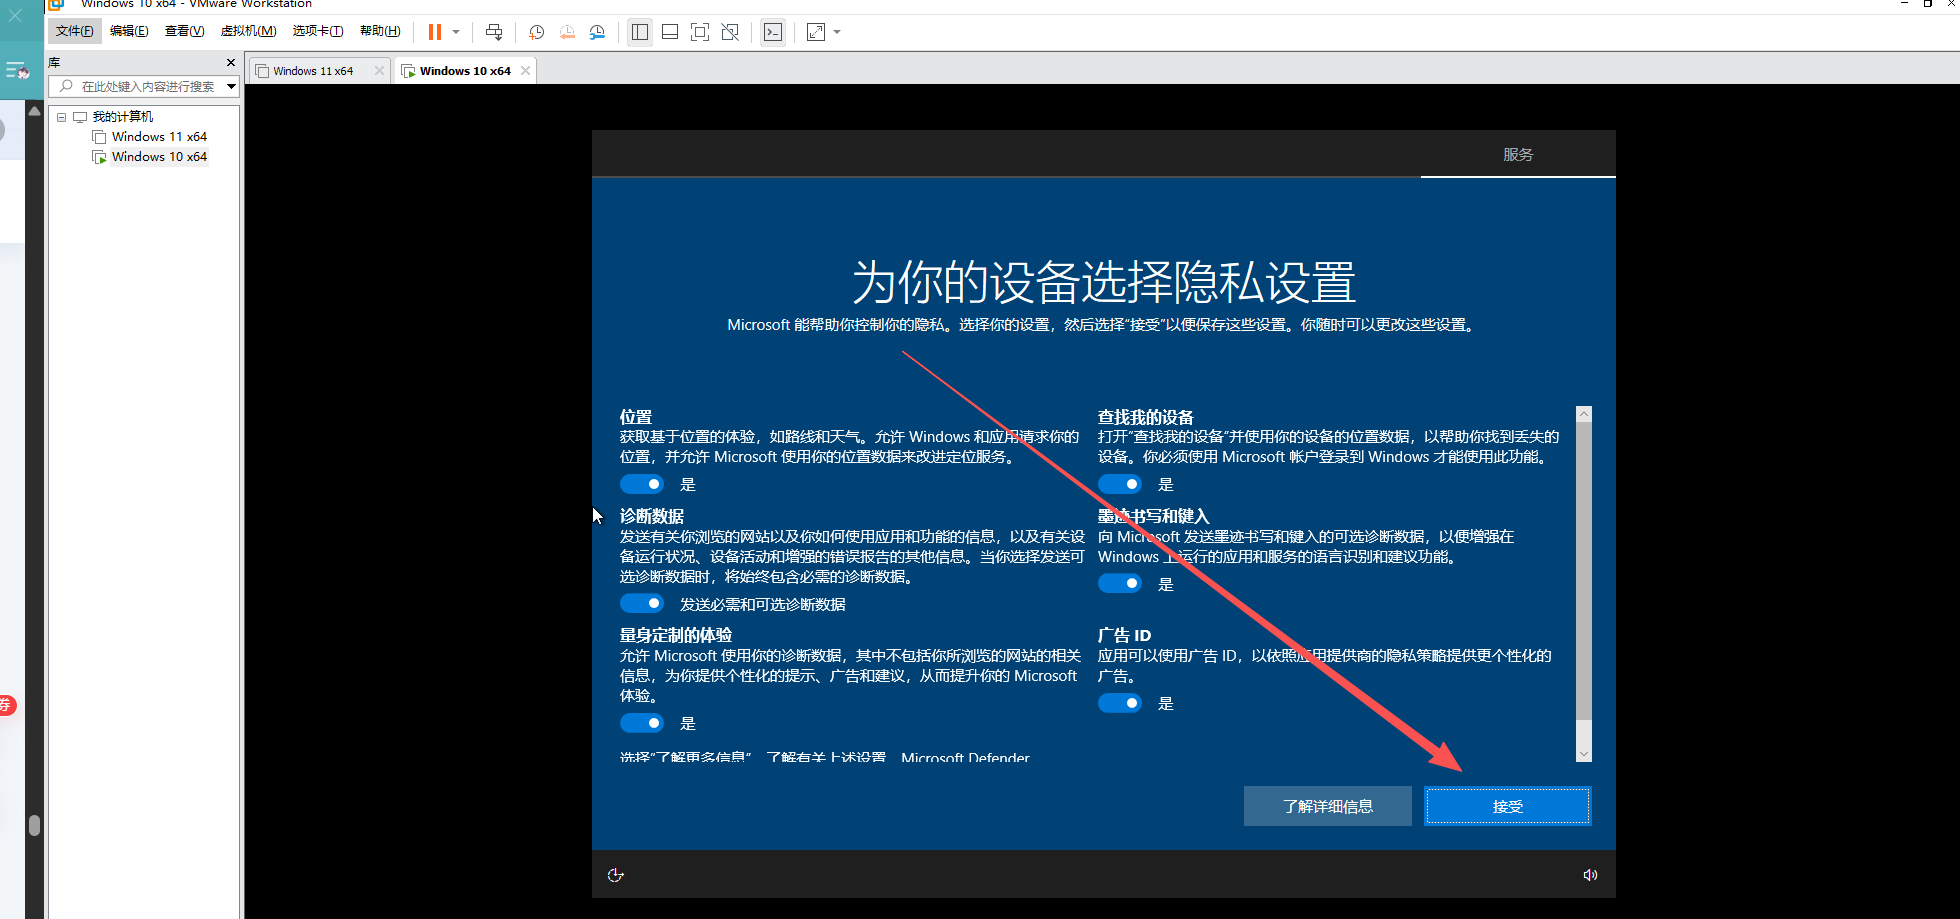
Task: Click the heading 为你的设备选择隐私设置
Action: 1104,282
